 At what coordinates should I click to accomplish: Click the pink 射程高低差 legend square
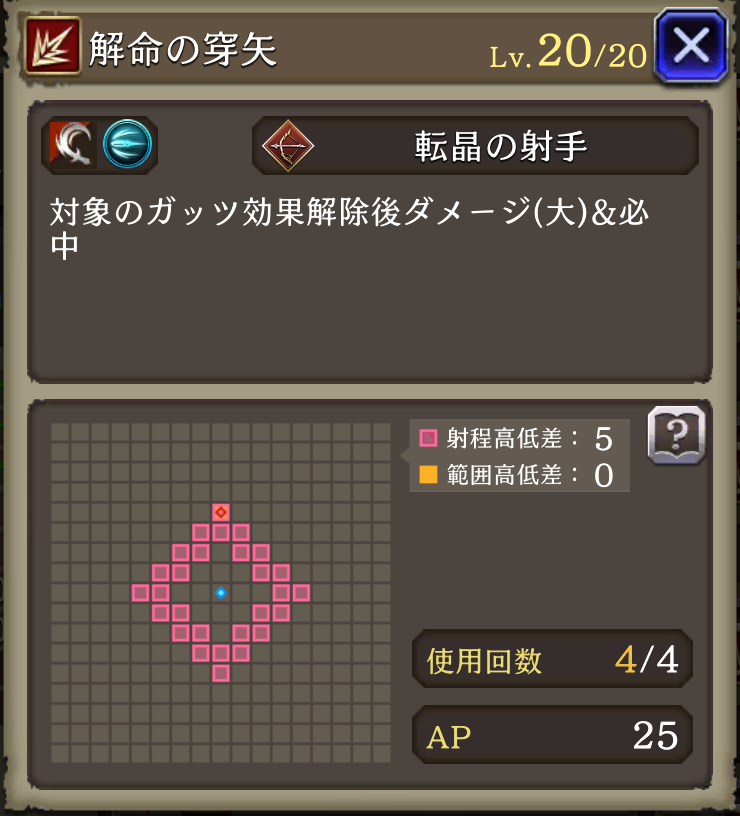click(x=428, y=438)
